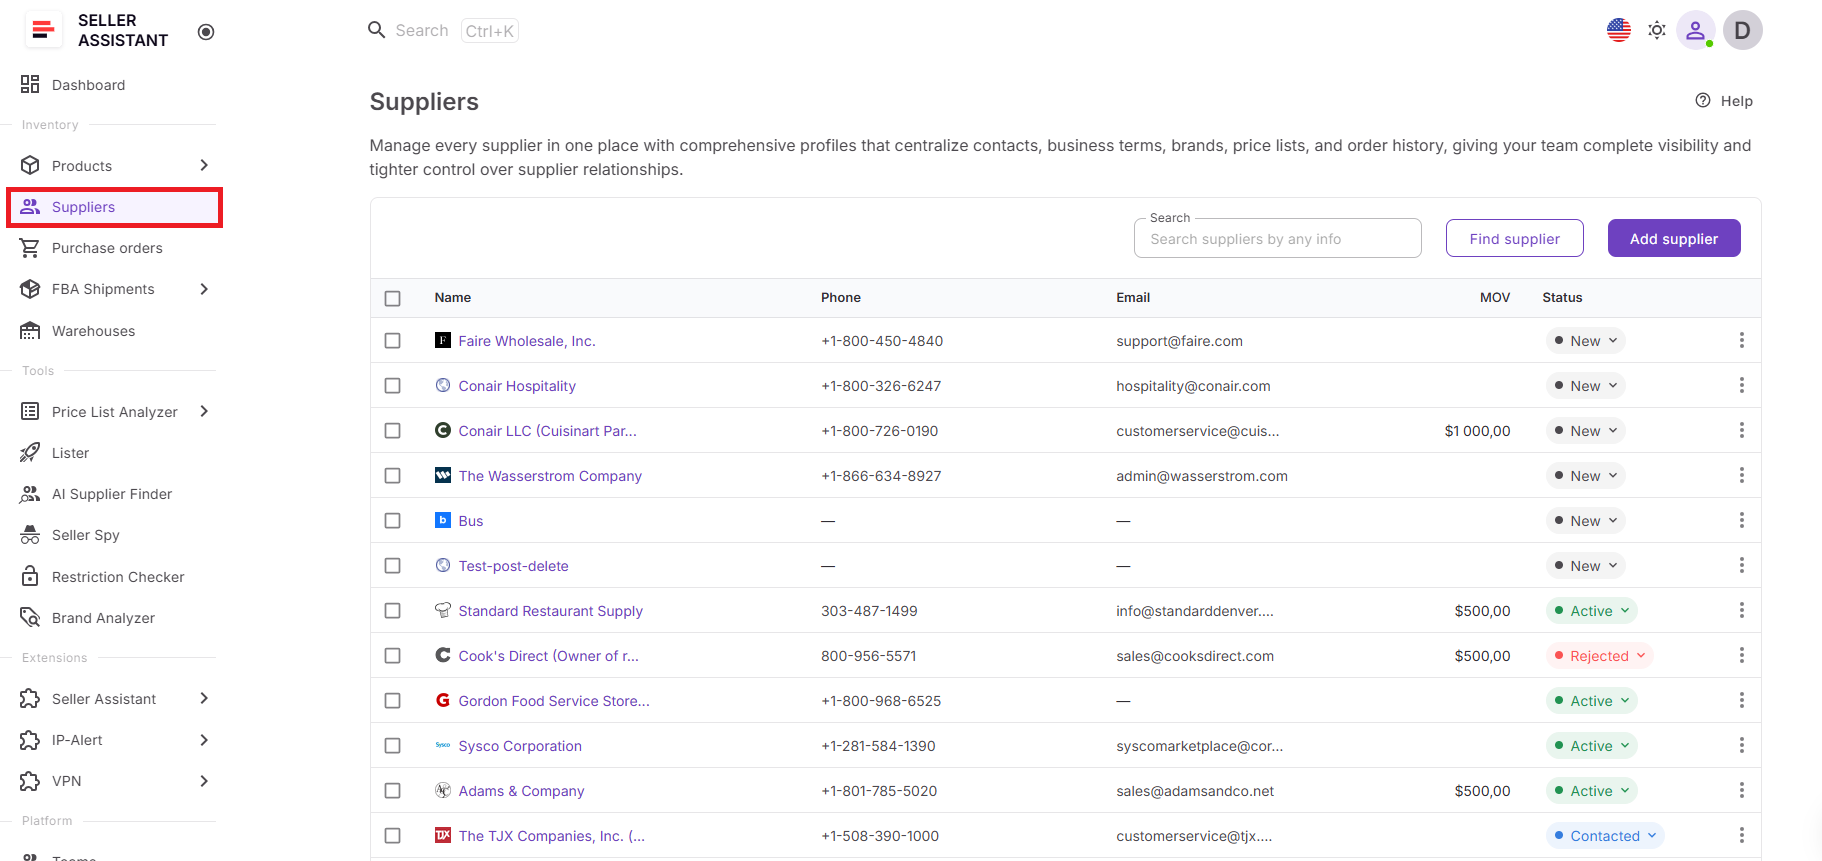Open the US flag marketplace selector

[x=1619, y=30]
